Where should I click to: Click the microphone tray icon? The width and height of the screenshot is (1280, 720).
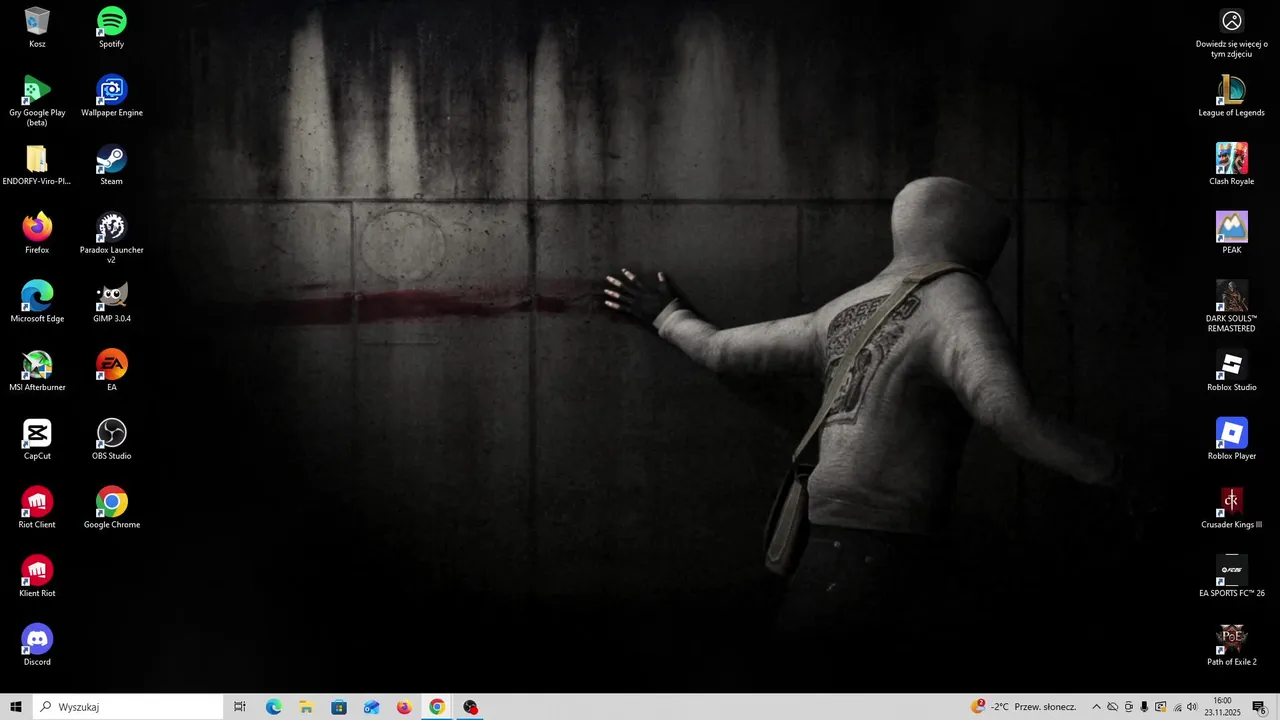point(1144,707)
